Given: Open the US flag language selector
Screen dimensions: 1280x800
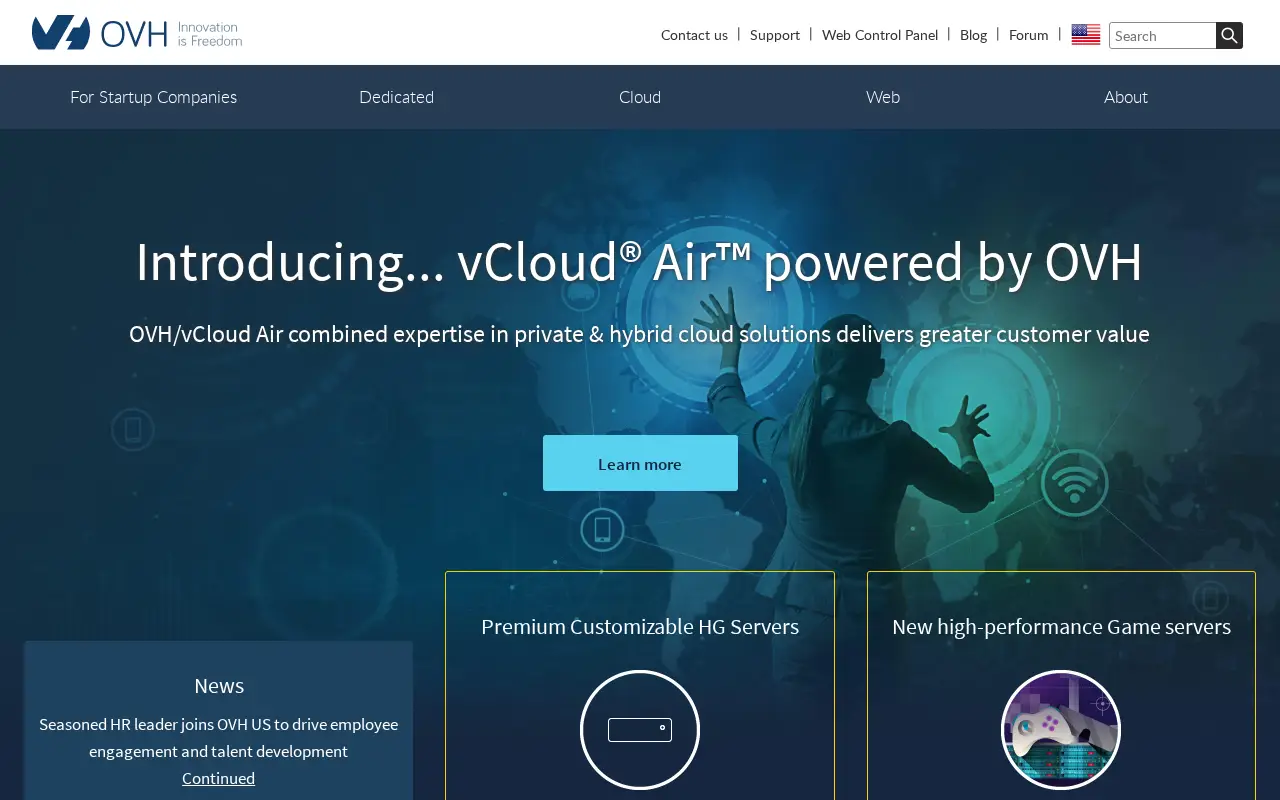Looking at the screenshot, I should 1085,35.
